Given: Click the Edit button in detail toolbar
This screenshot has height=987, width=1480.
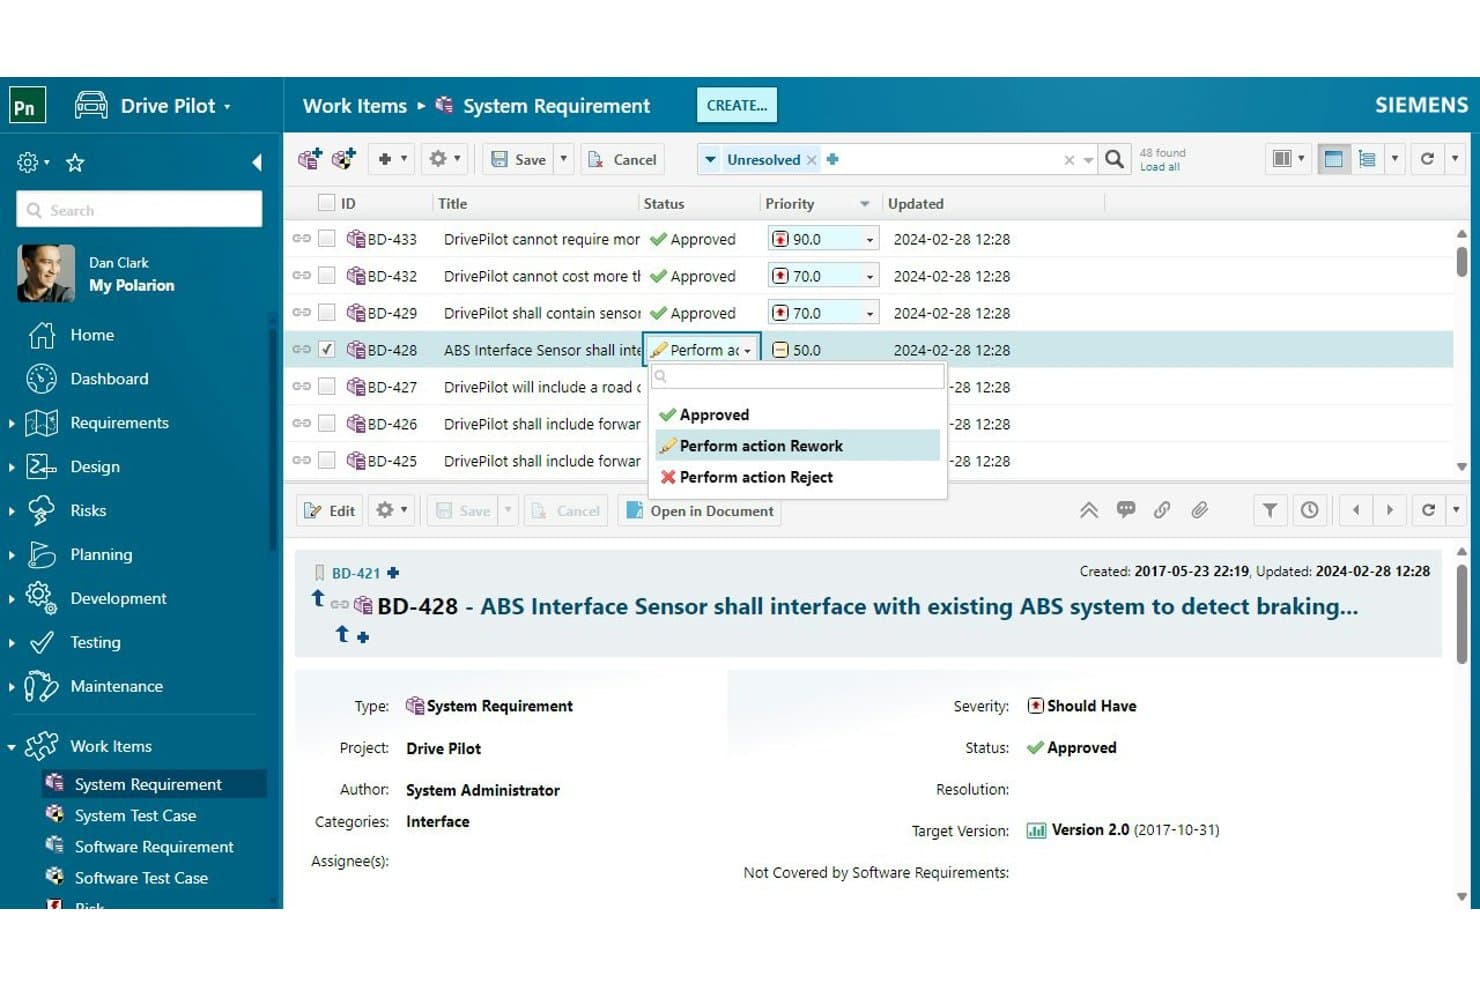Looking at the screenshot, I should click(330, 511).
